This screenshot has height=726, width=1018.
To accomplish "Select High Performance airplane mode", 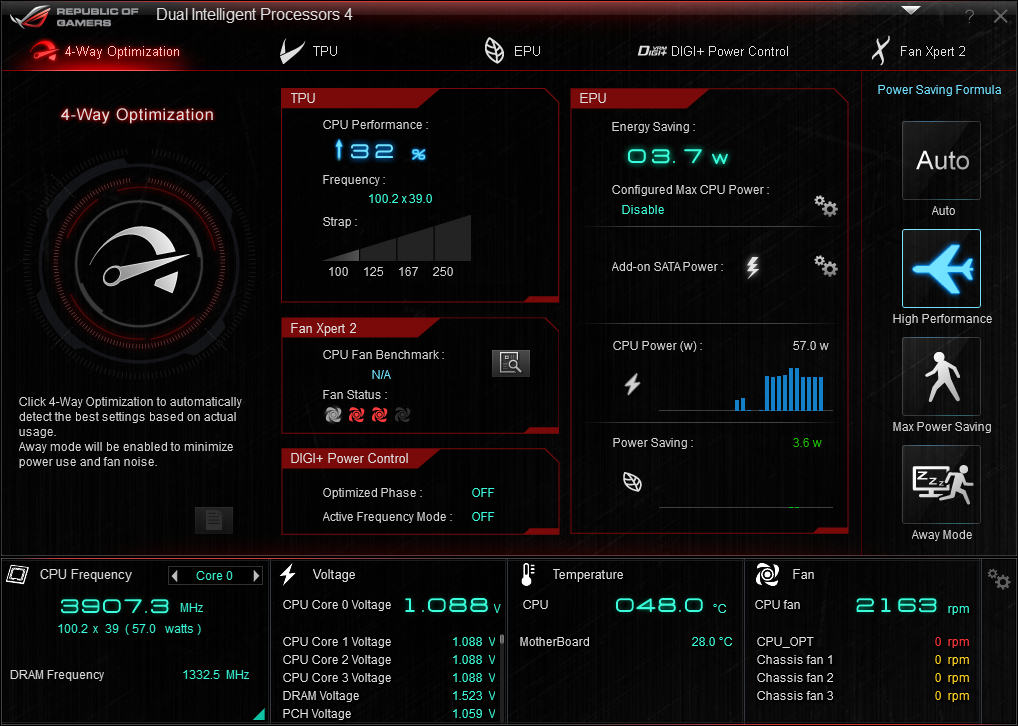I will [x=941, y=268].
